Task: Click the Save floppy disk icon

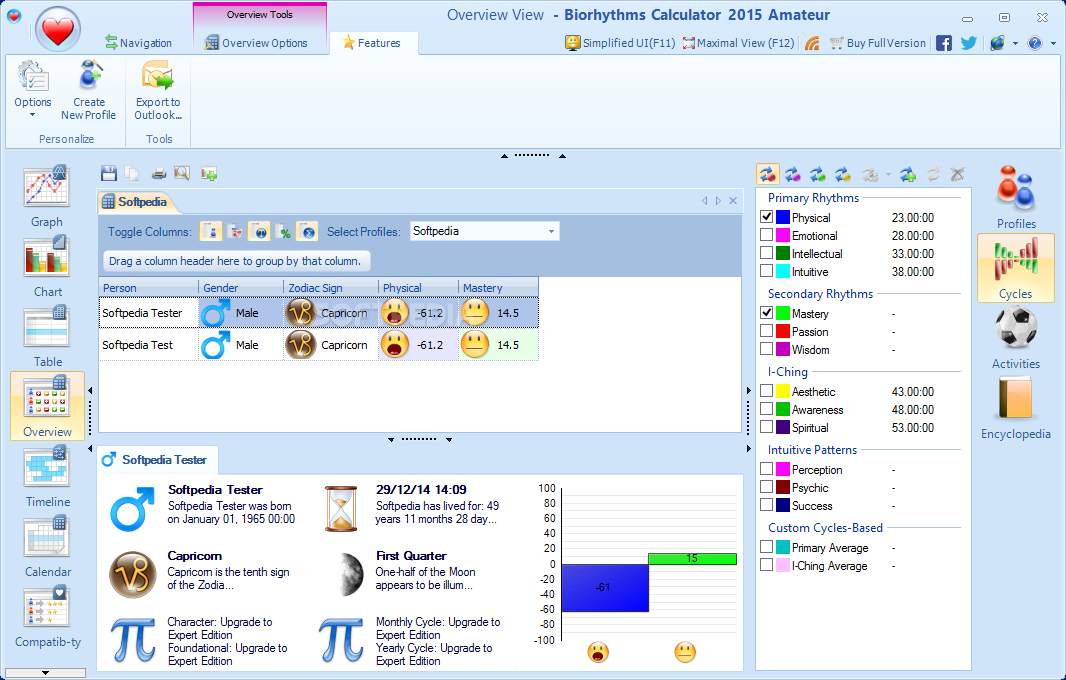Action: 109,173
